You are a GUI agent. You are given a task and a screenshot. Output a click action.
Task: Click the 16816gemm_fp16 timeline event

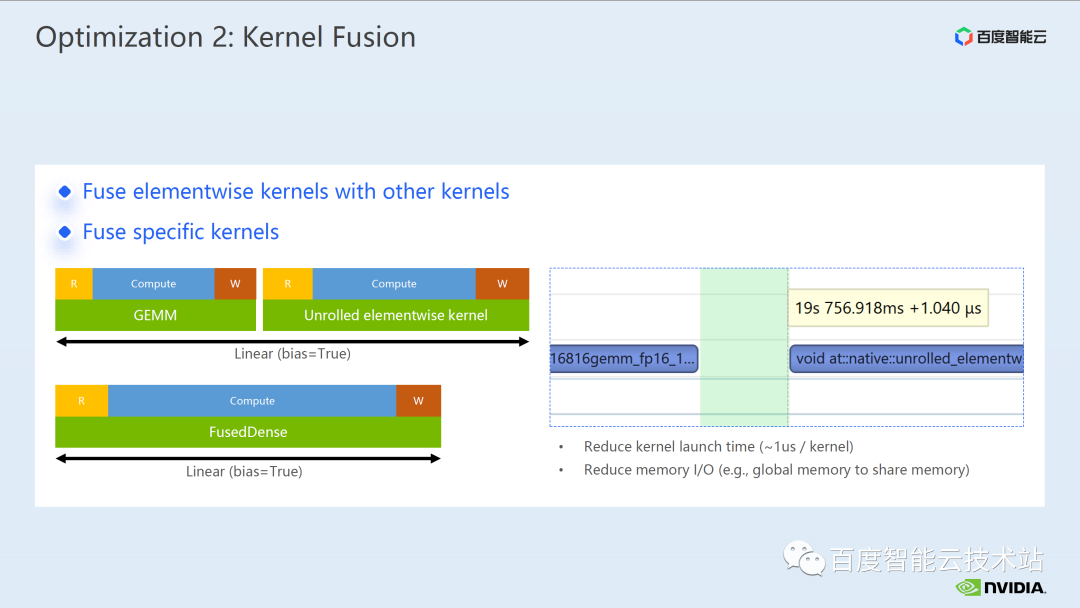(x=623, y=358)
